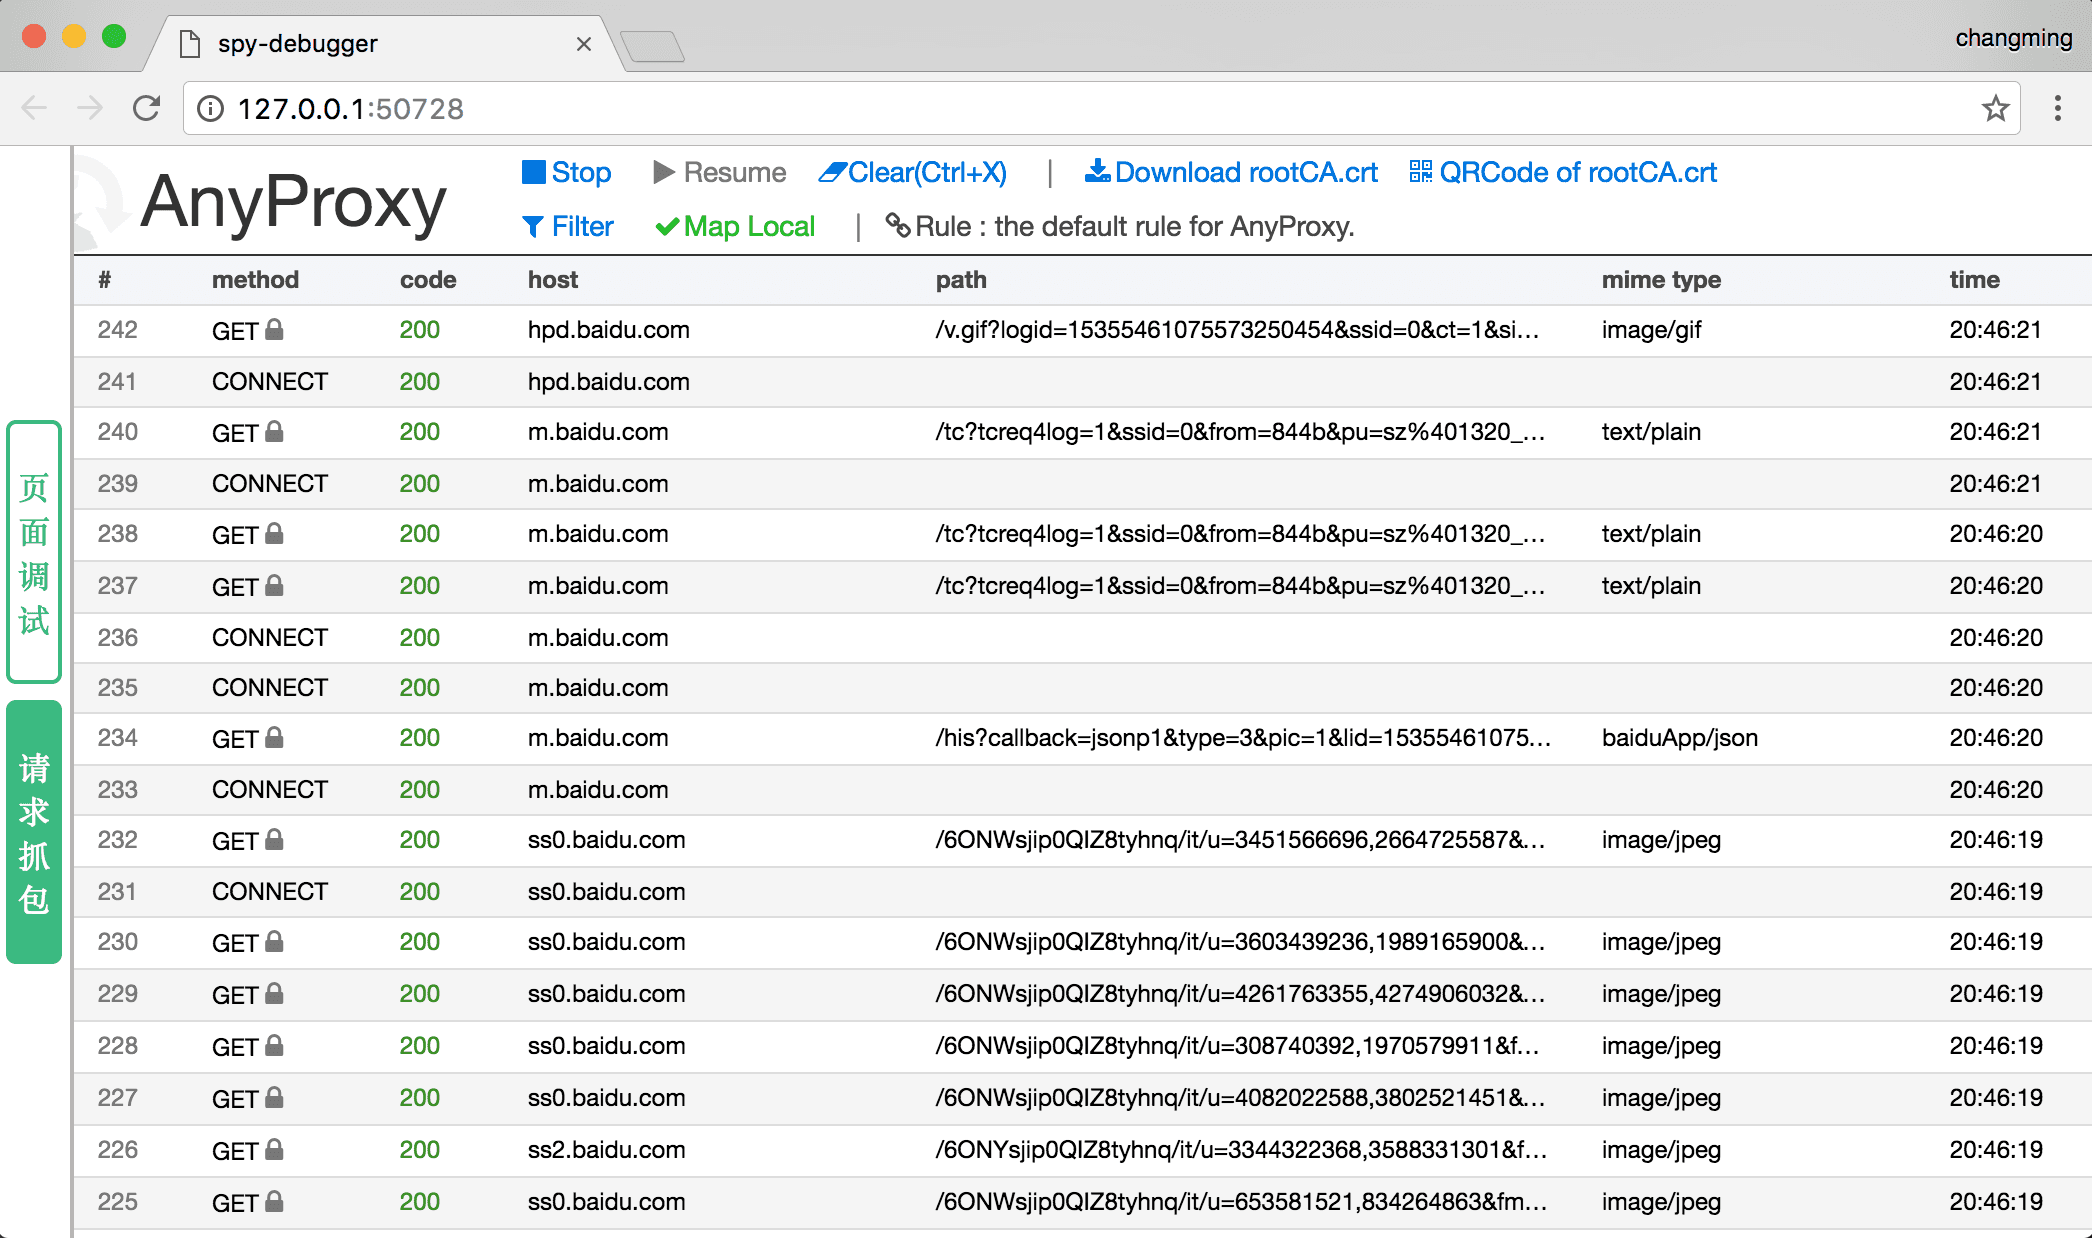Click the Stop recording icon
Viewport: 2092px width, 1238px height.
[x=534, y=173]
